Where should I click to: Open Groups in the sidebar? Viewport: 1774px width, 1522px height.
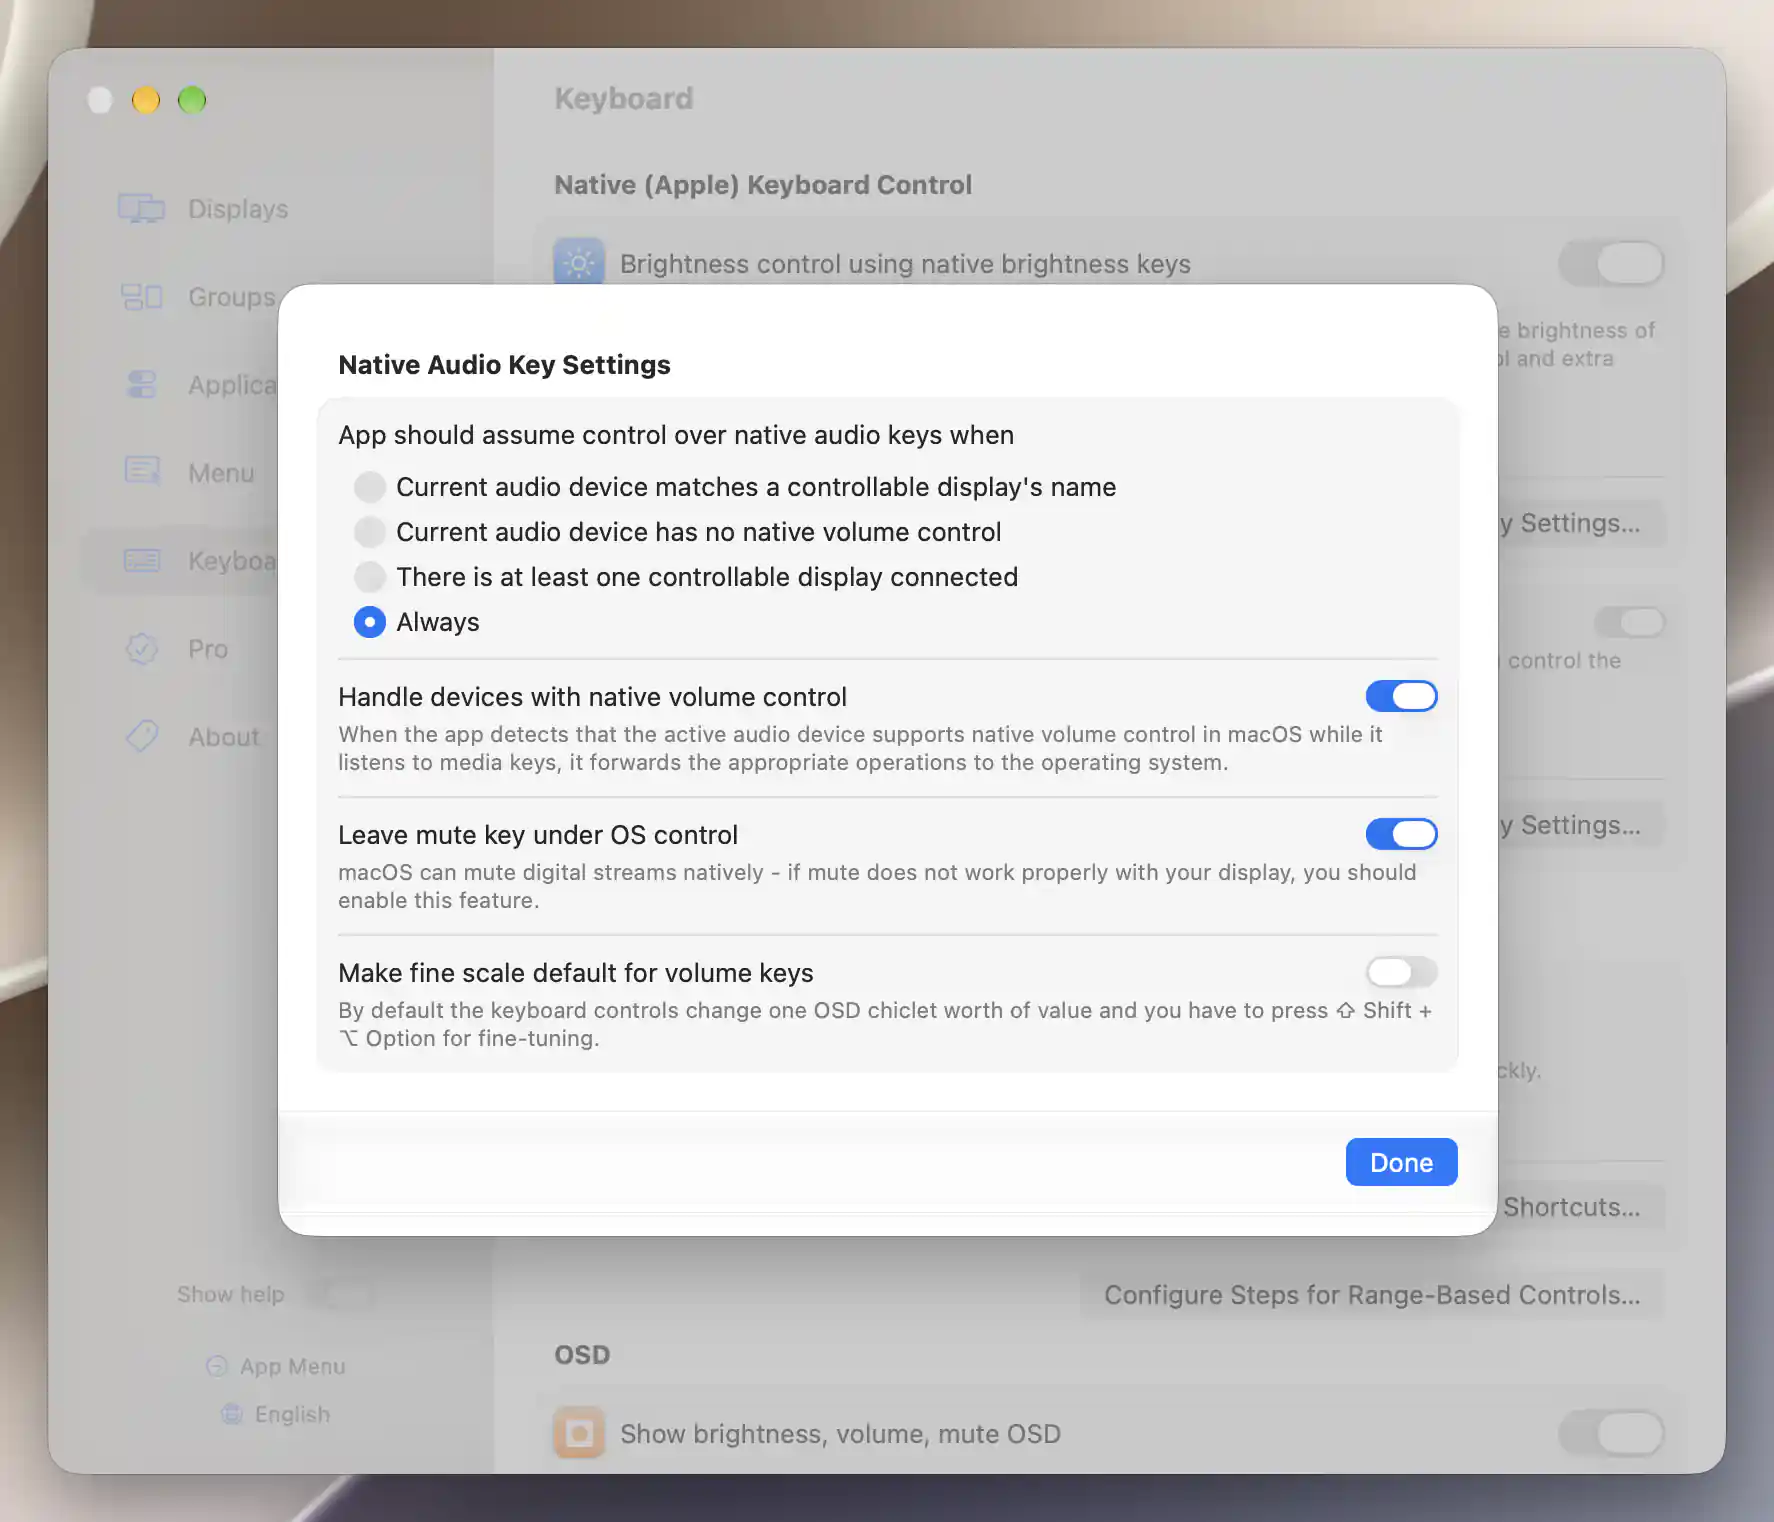pyautogui.click(x=231, y=297)
